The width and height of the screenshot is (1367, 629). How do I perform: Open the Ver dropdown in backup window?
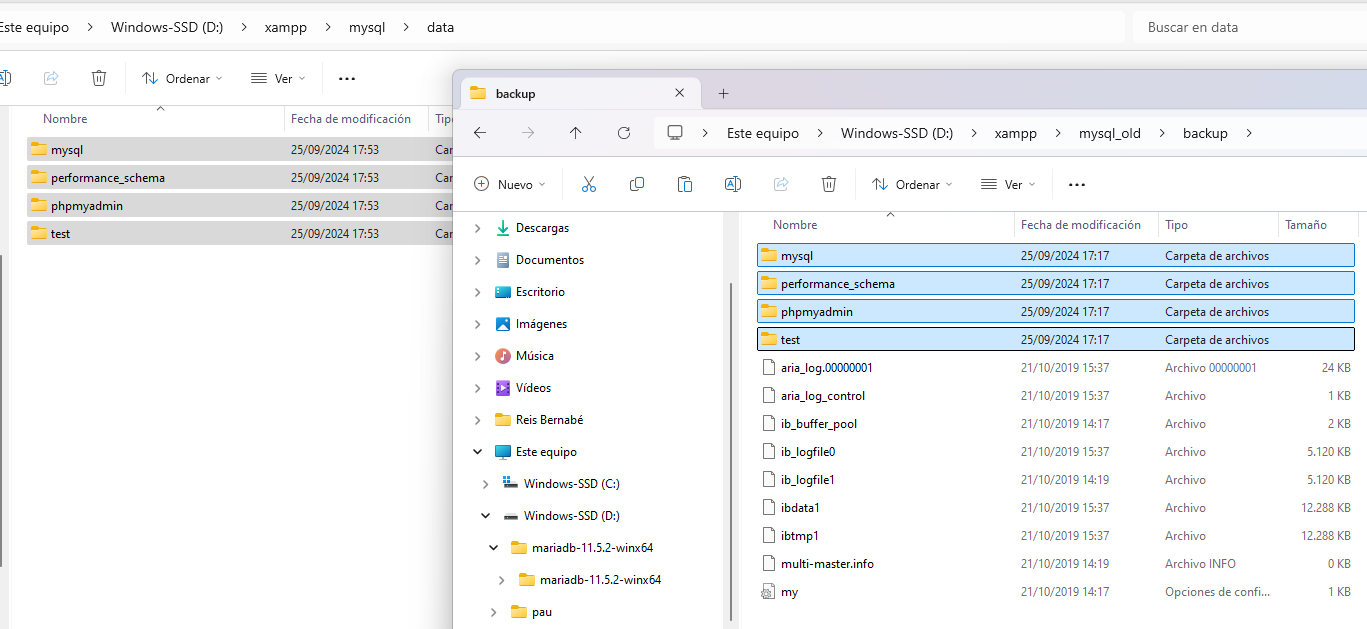[x=1007, y=184]
